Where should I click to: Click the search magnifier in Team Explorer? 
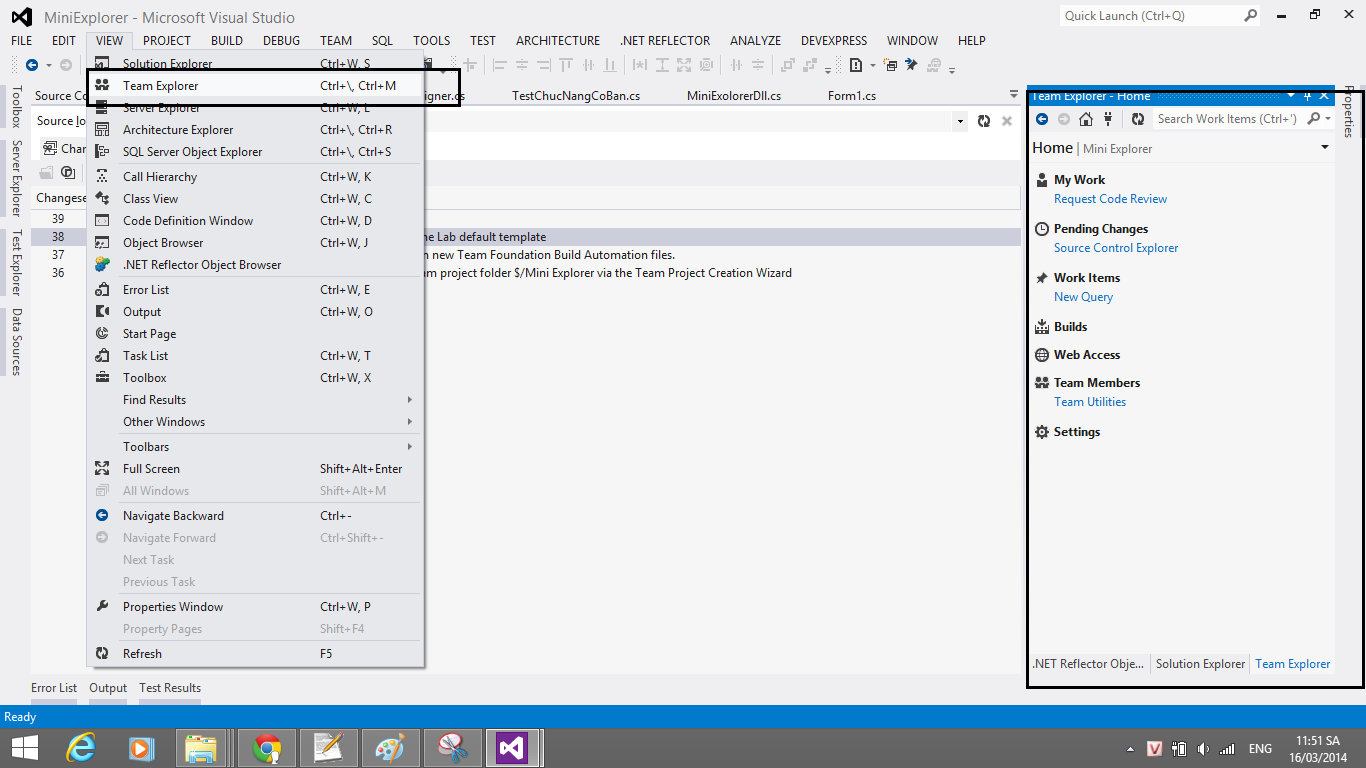click(x=1314, y=119)
